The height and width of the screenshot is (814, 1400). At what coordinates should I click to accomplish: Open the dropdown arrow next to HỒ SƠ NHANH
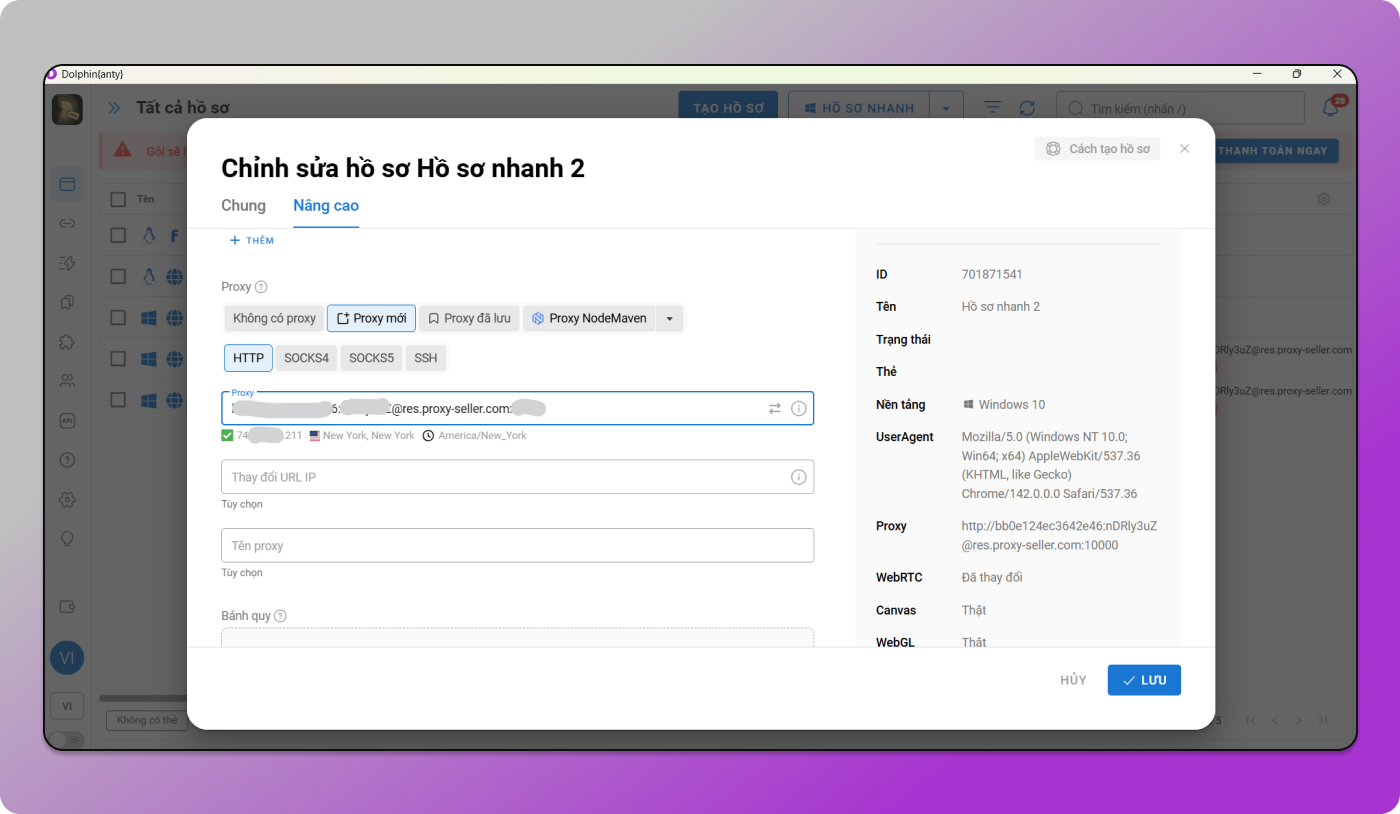pos(946,108)
